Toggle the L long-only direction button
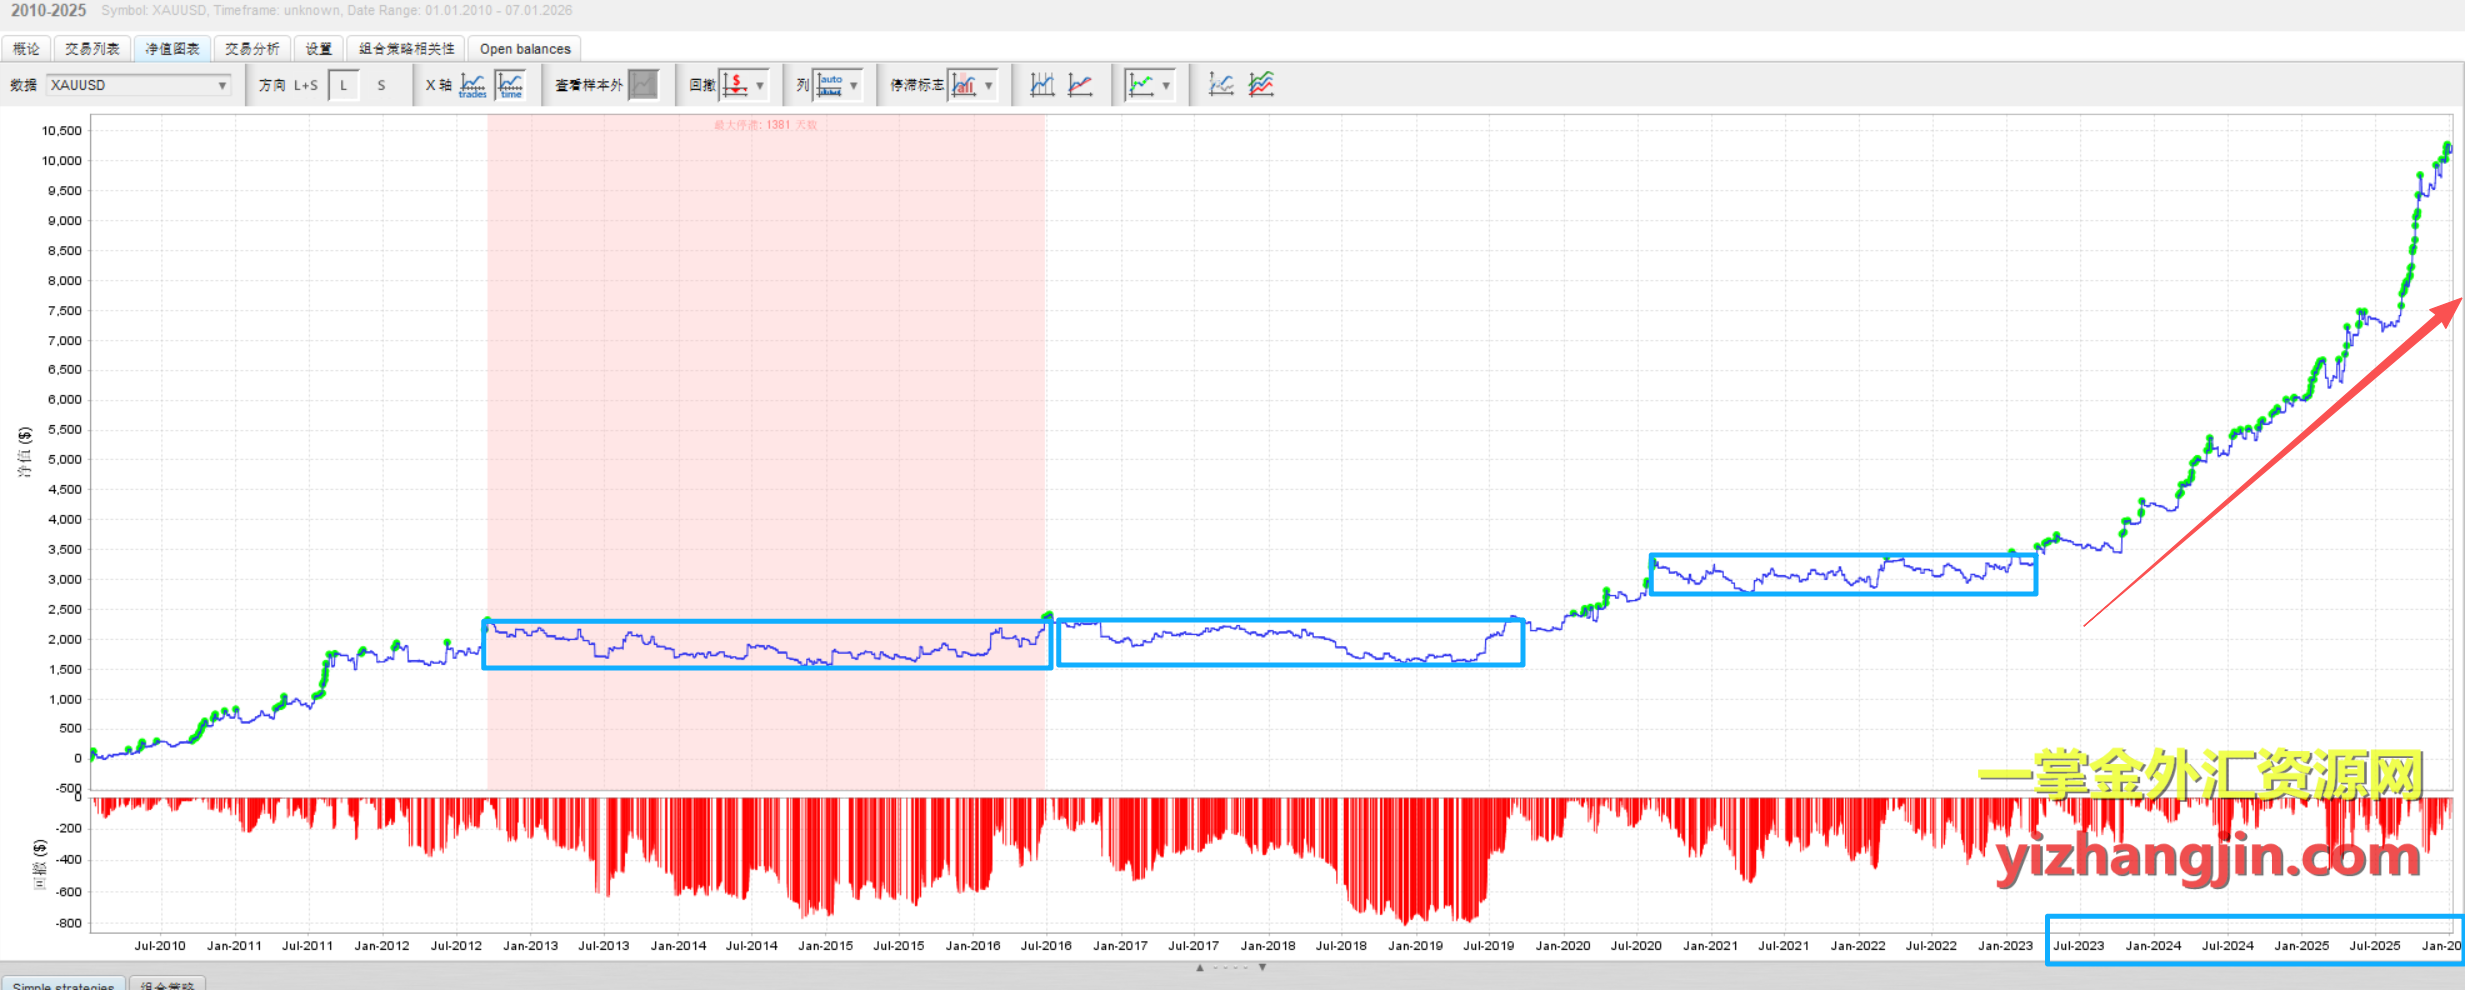2465x990 pixels. coord(344,85)
